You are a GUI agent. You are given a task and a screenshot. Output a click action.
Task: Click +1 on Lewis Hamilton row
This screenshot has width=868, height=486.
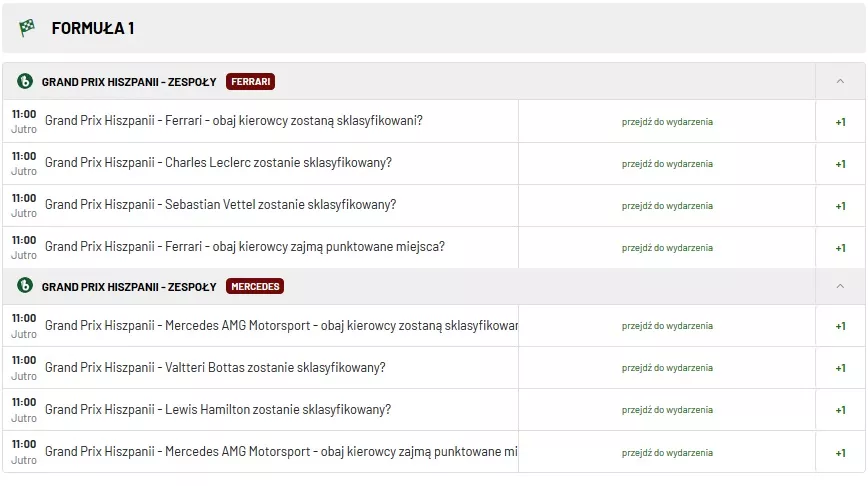pyautogui.click(x=840, y=411)
